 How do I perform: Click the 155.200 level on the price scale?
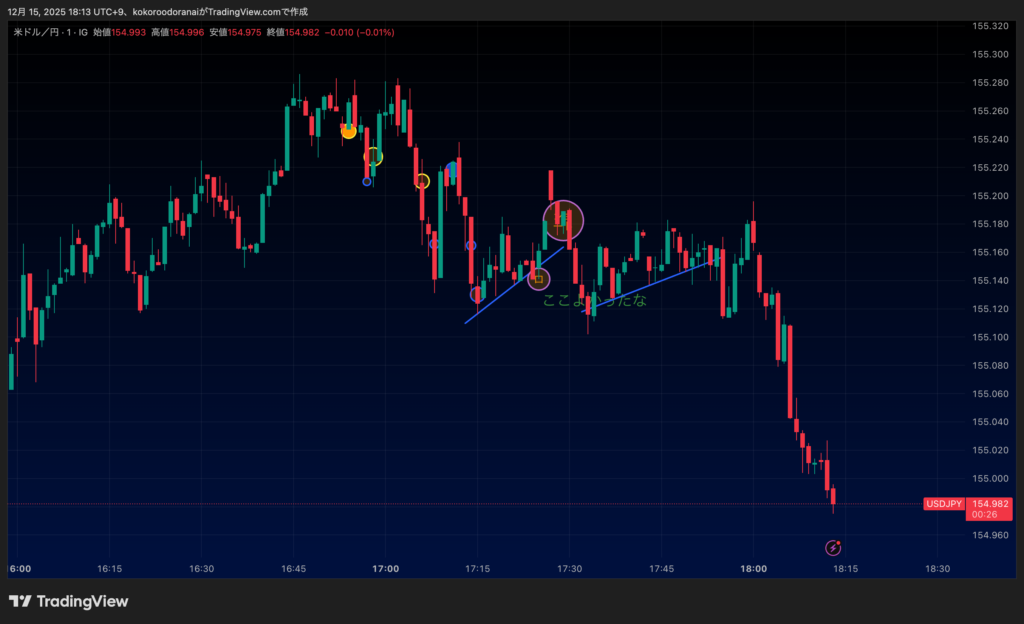click(x=988, y=196)
